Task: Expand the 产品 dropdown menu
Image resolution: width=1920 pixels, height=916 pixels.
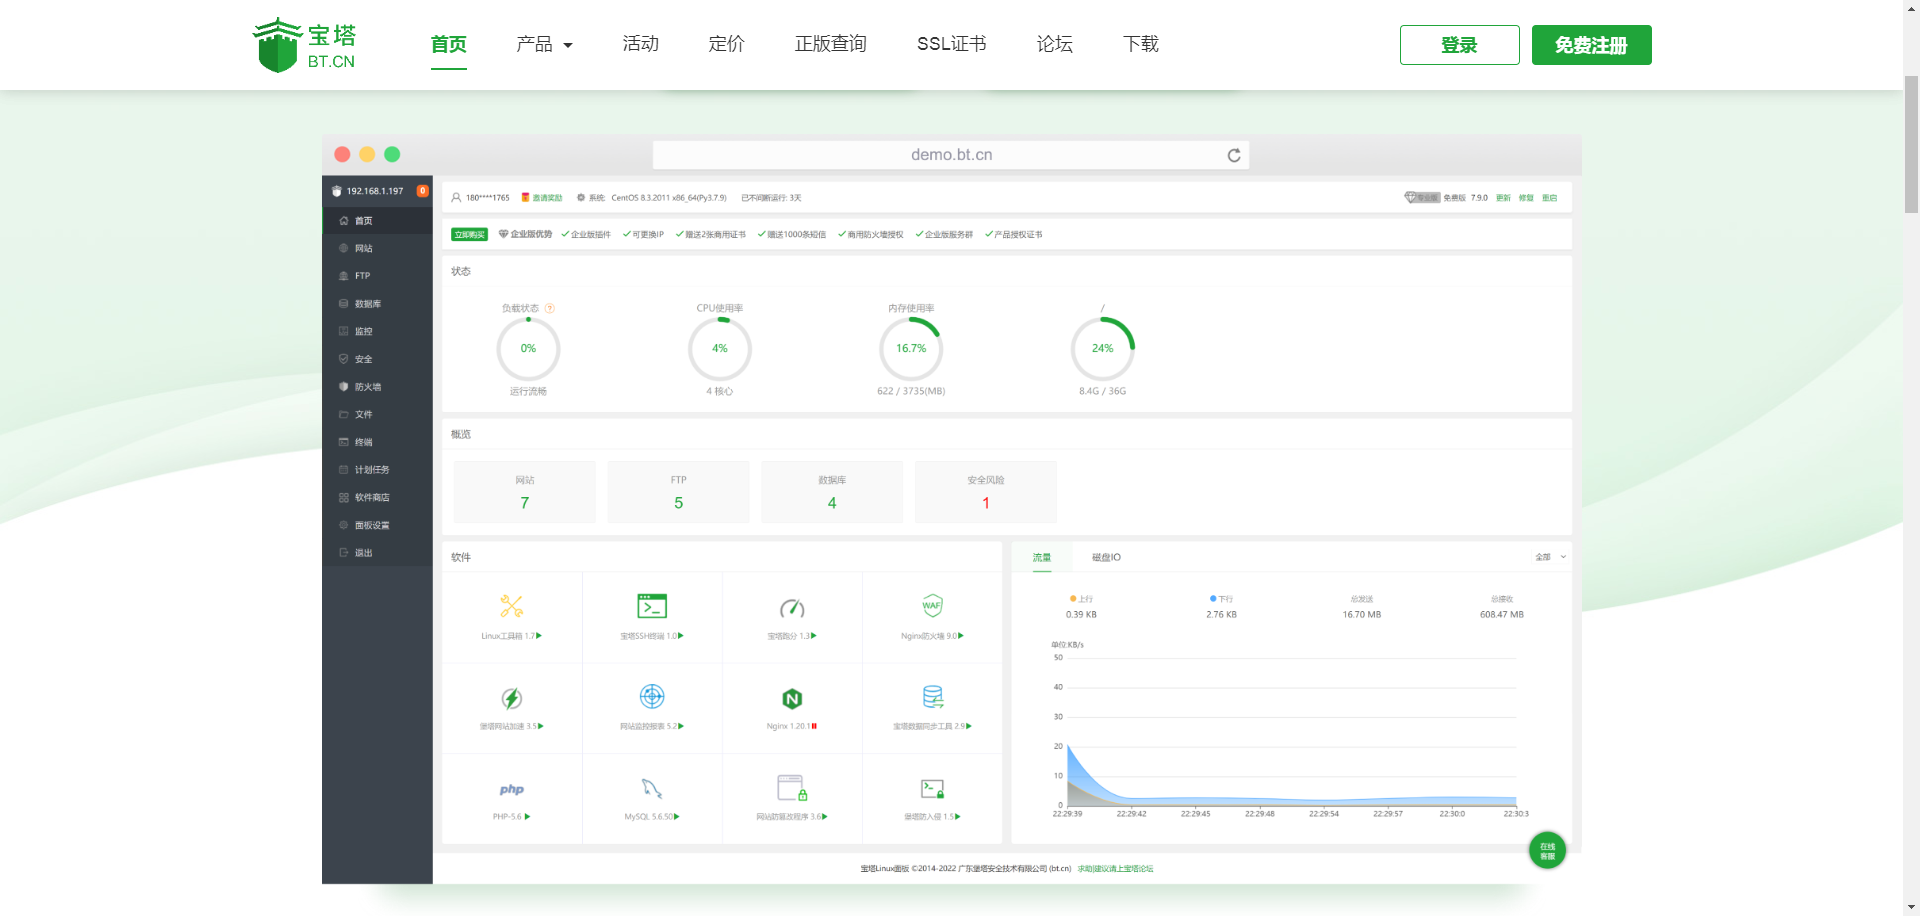Action: (544, 44)
